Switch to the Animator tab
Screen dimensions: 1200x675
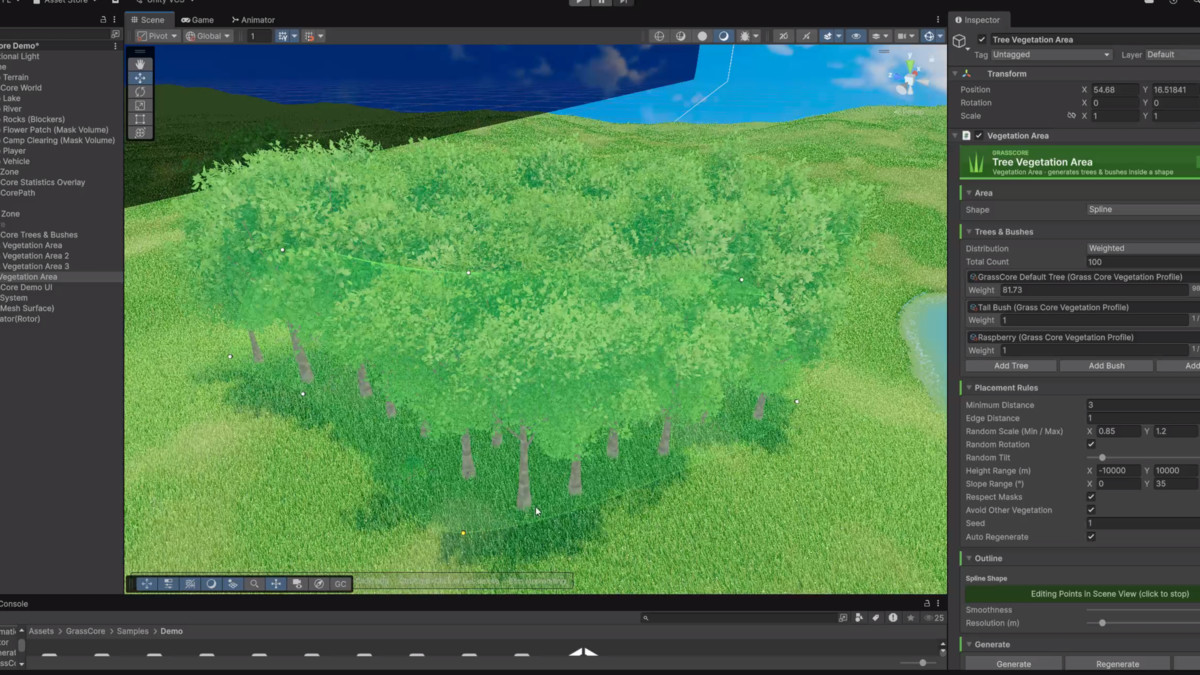pos(253,20)
